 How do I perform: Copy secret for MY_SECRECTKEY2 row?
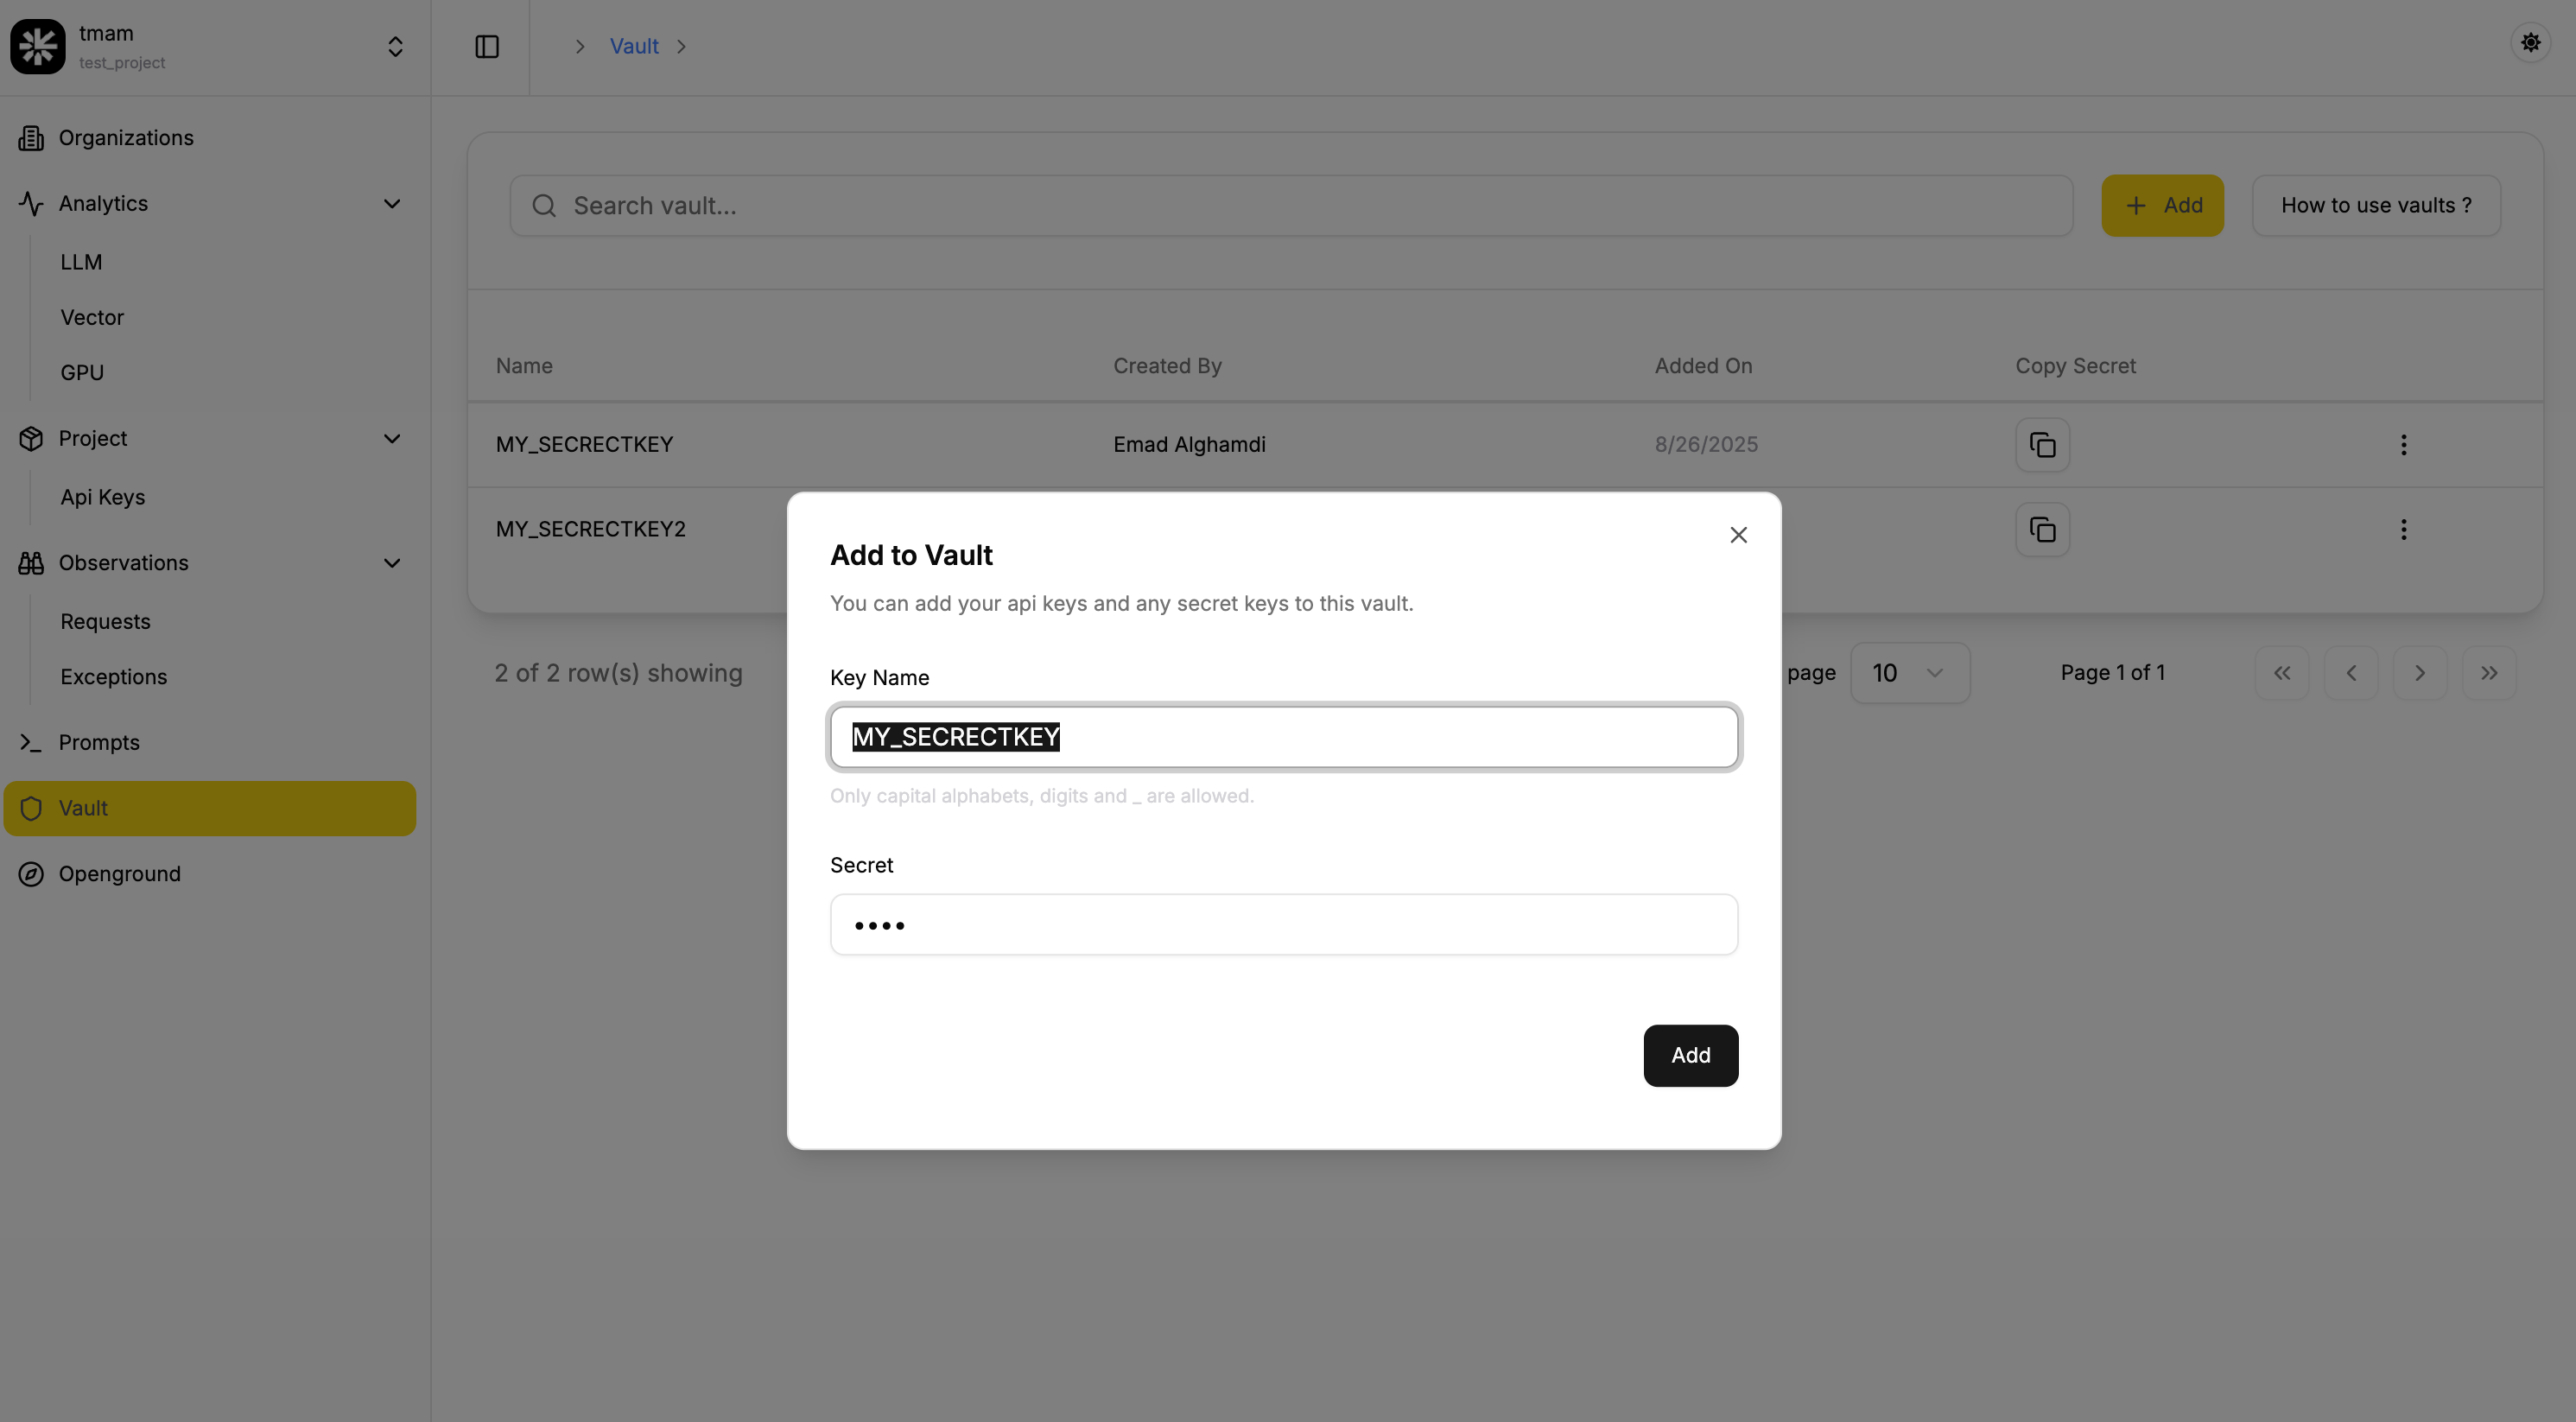pyautogui.click(x=2042, y=529)
